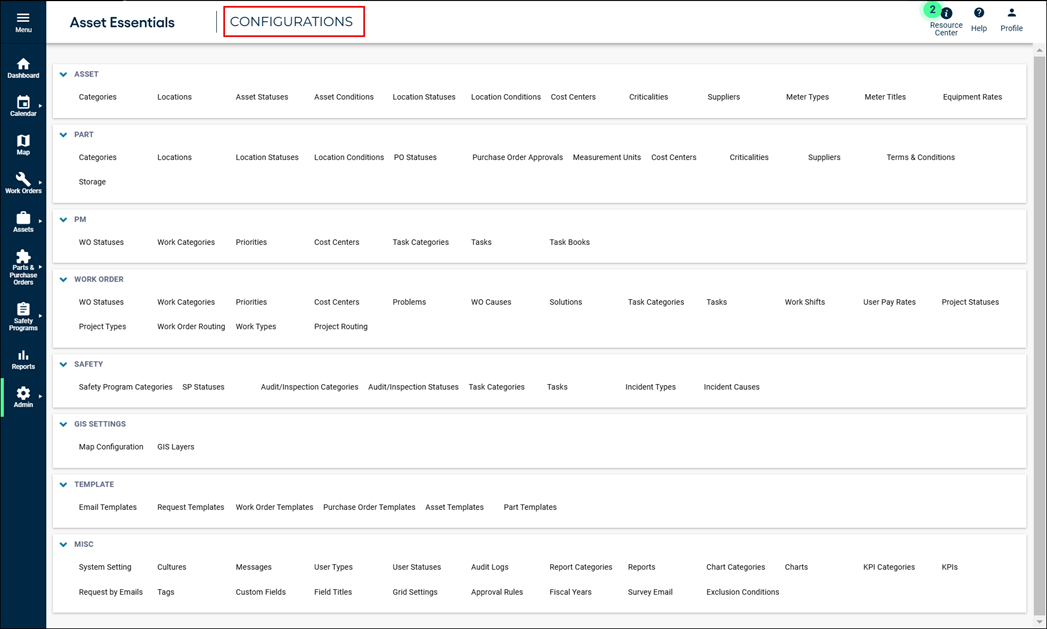This screenshot has height=629, width=1047.
Task: Click System Setting under Misc
Action: click(x=105, y=567)
